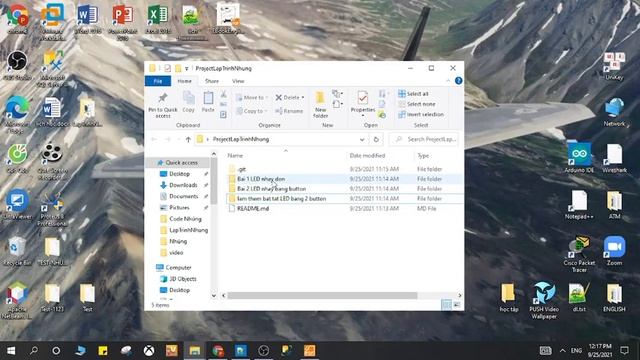Sort files by Name column header
The width and height of the screenshot is (640, 360).
[x=235, y=156]
